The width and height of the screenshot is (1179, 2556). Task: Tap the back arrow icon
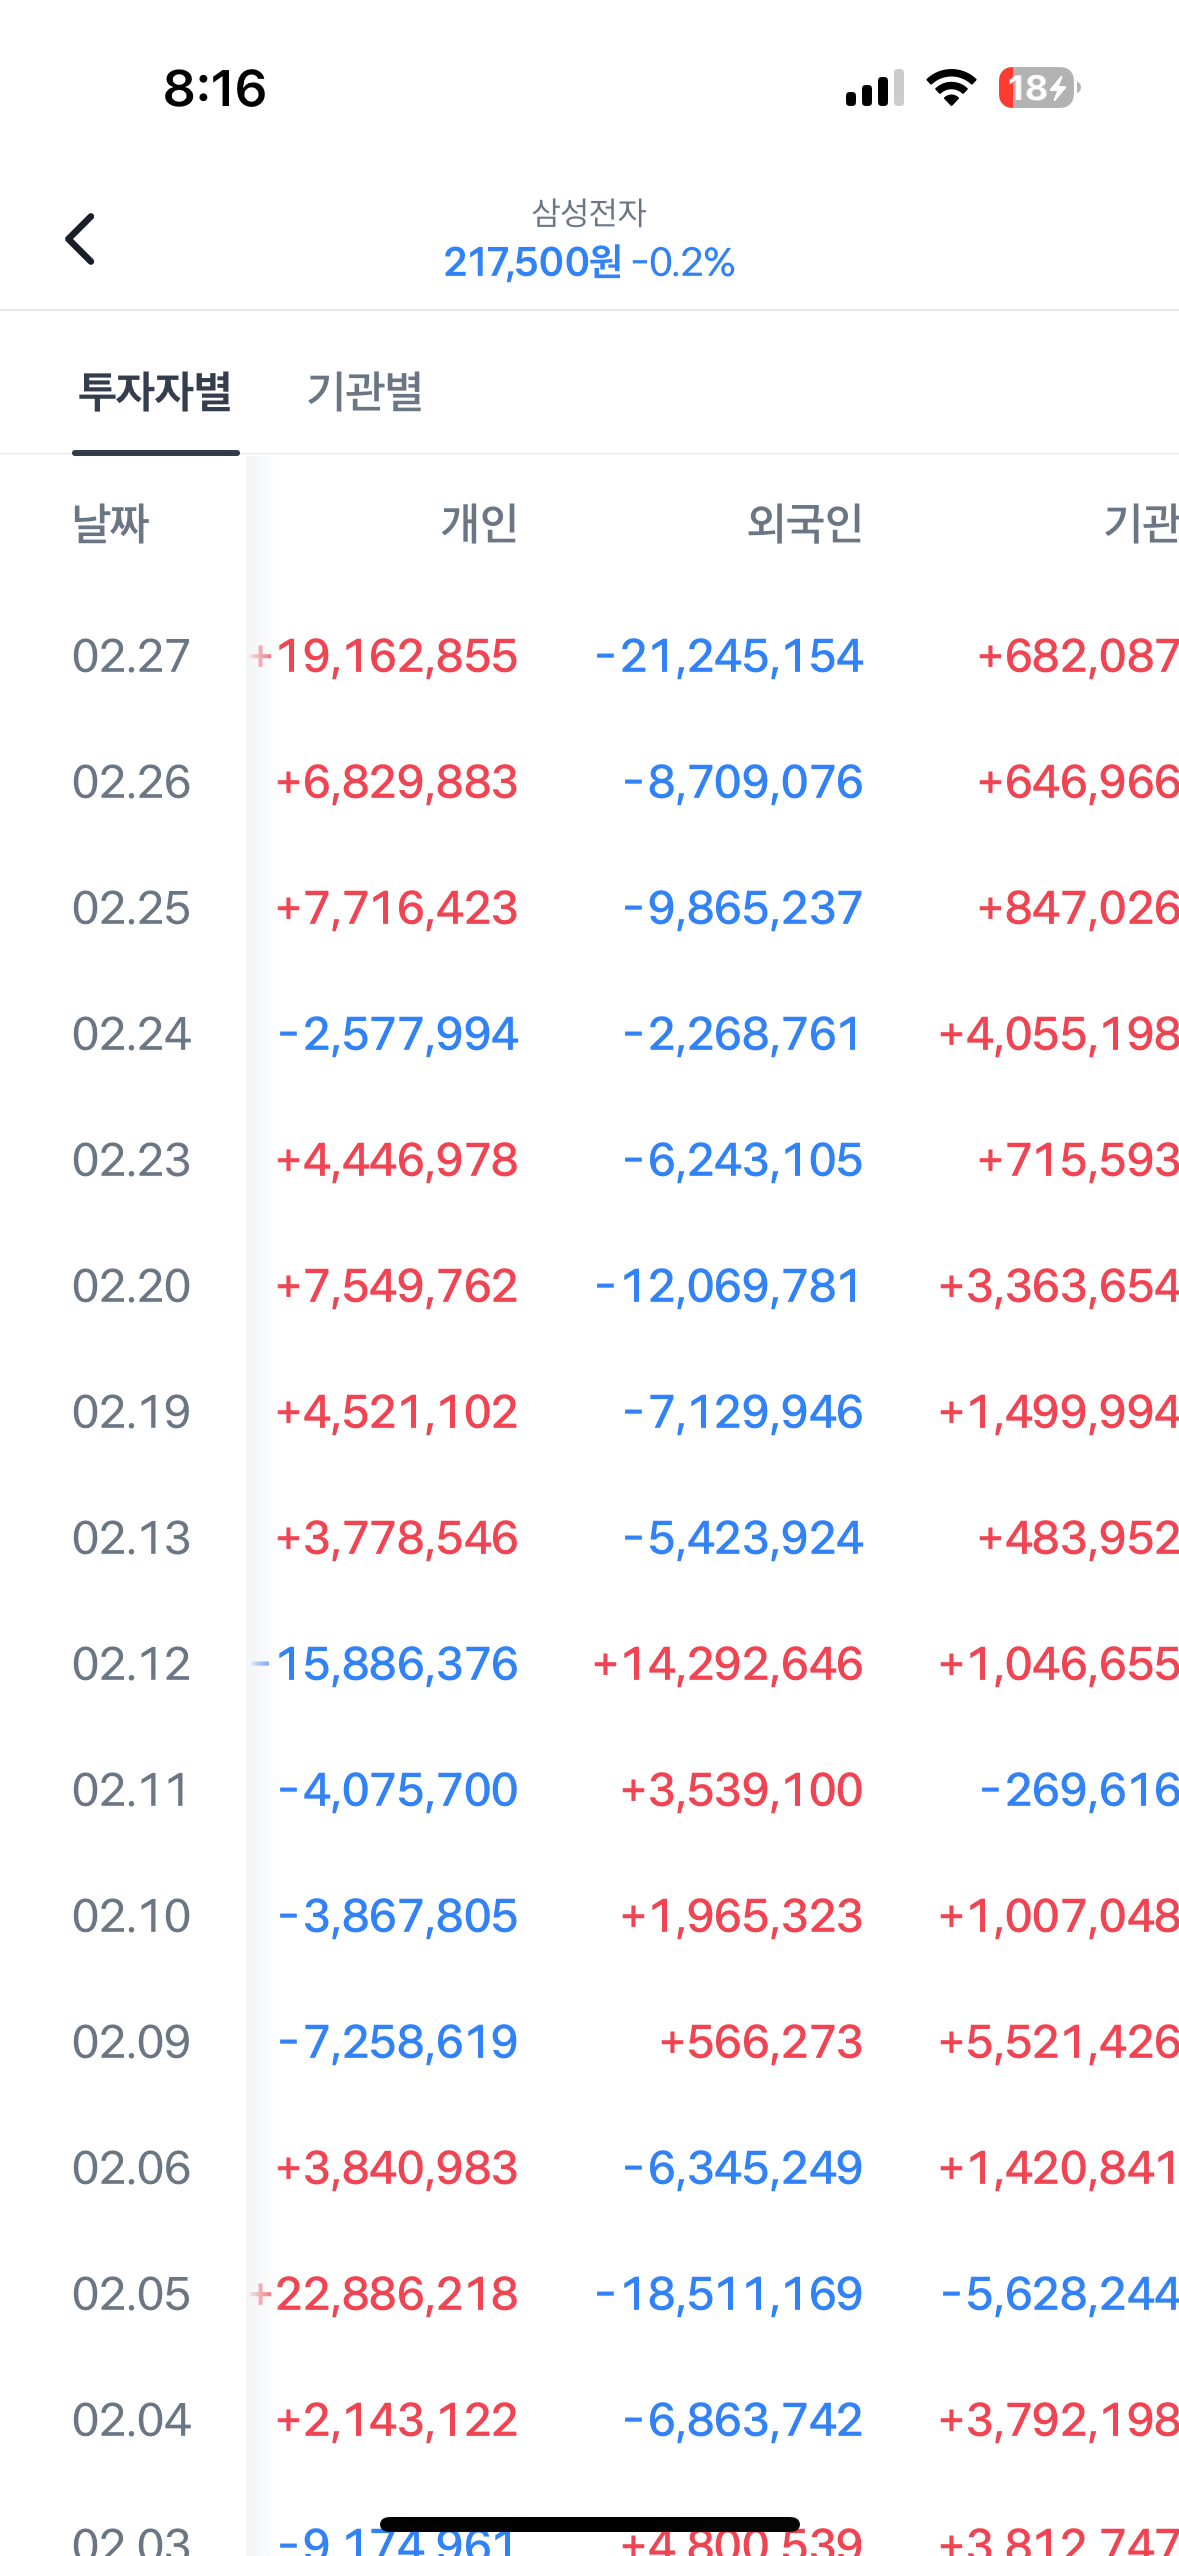coord(80,239)
